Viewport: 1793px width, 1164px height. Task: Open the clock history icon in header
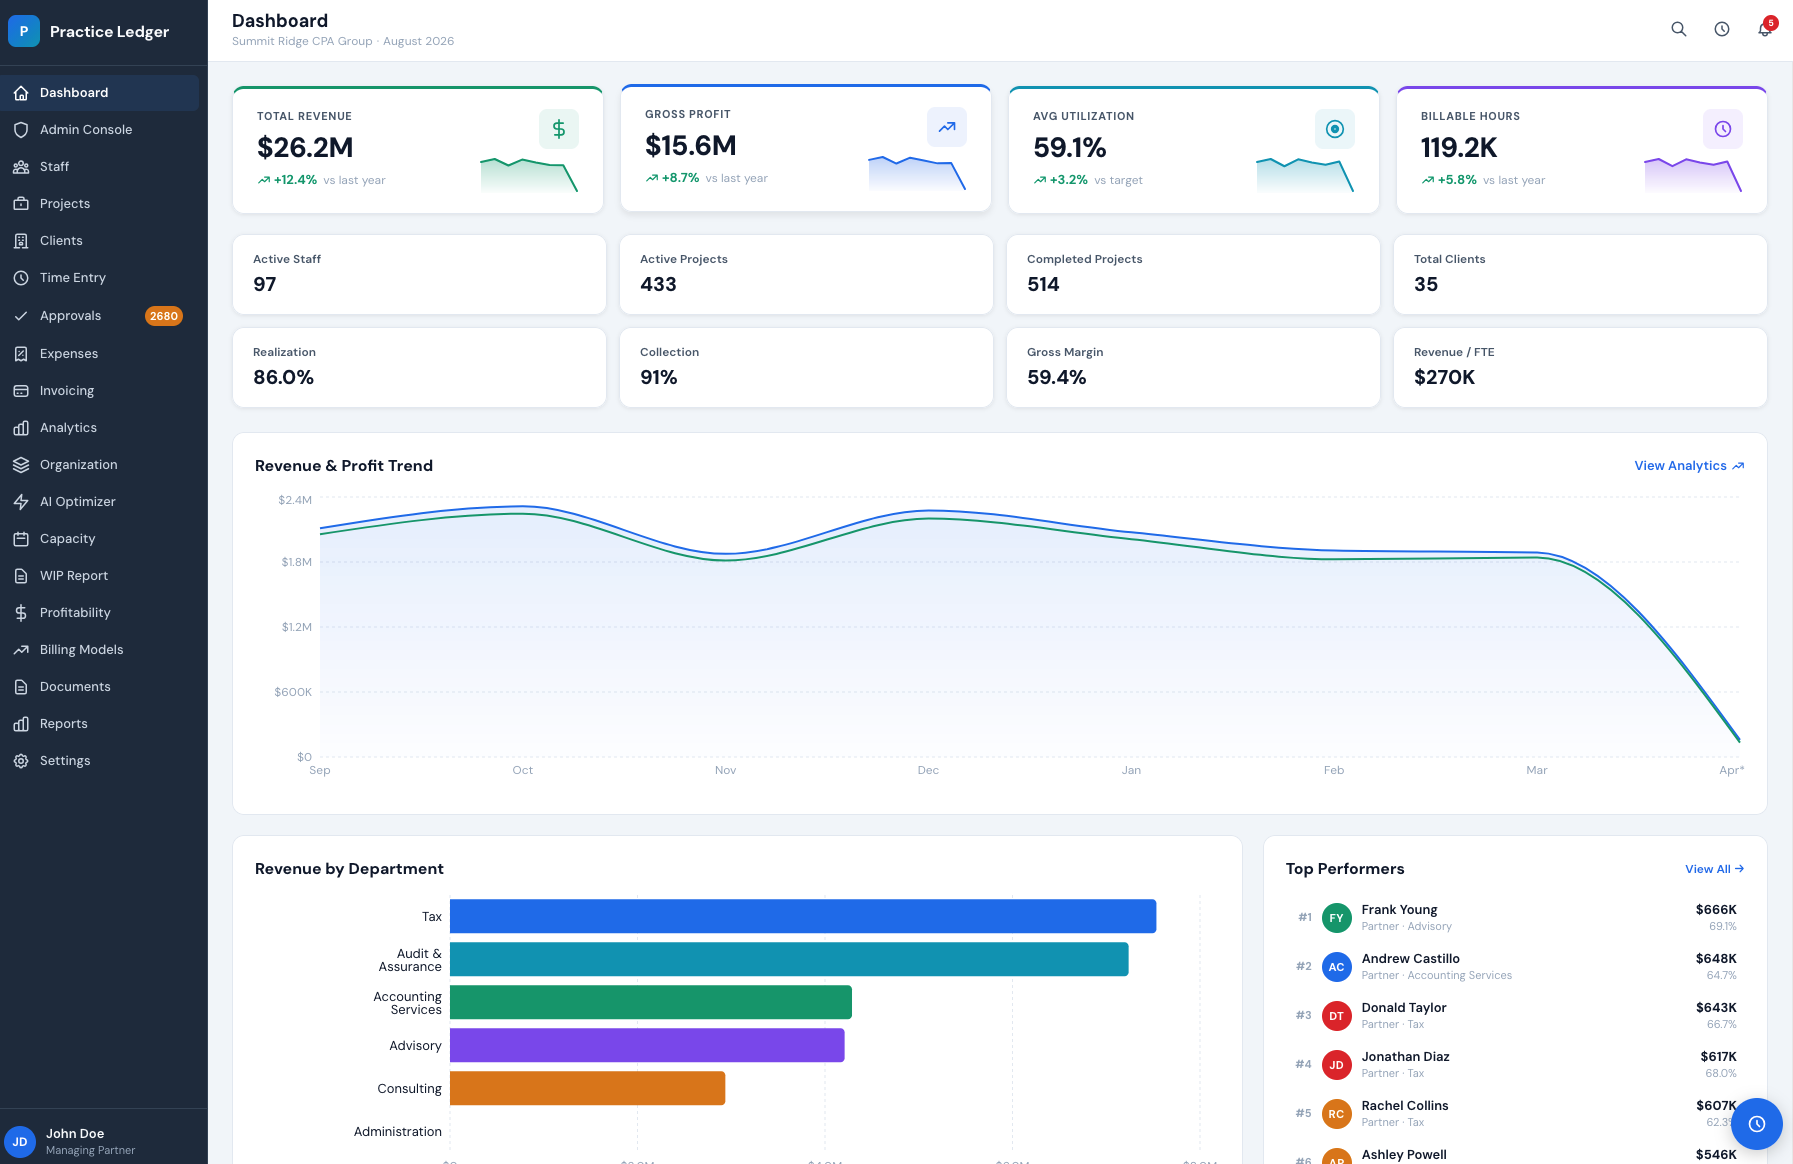1722,29
